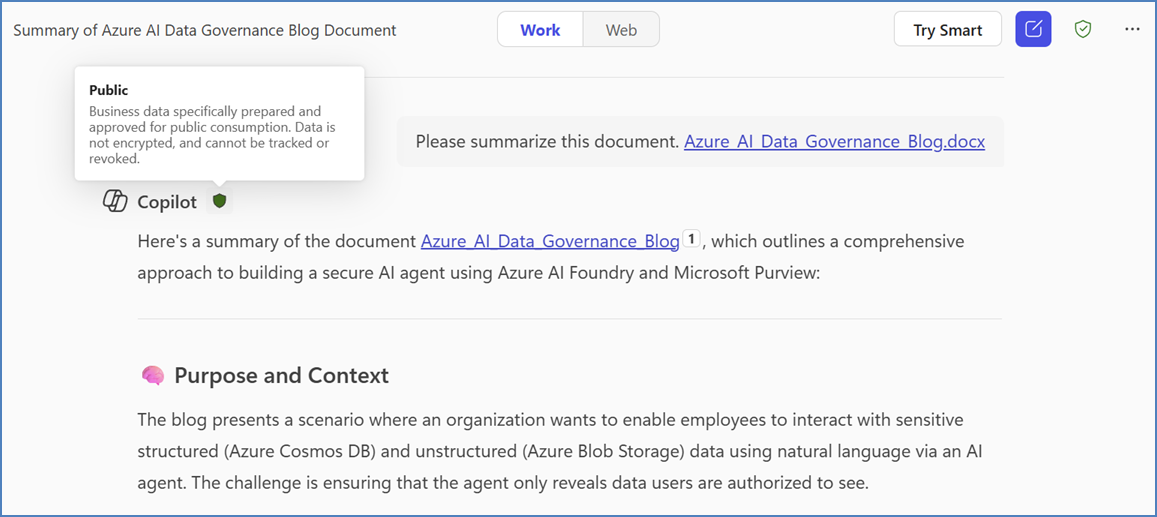Image resolution: width=1157 pixels, height=517 pixels.
Task: Open Azure_AI_Data_Governance_Blog.docx link in the prompt
Action: pos(834,141)
